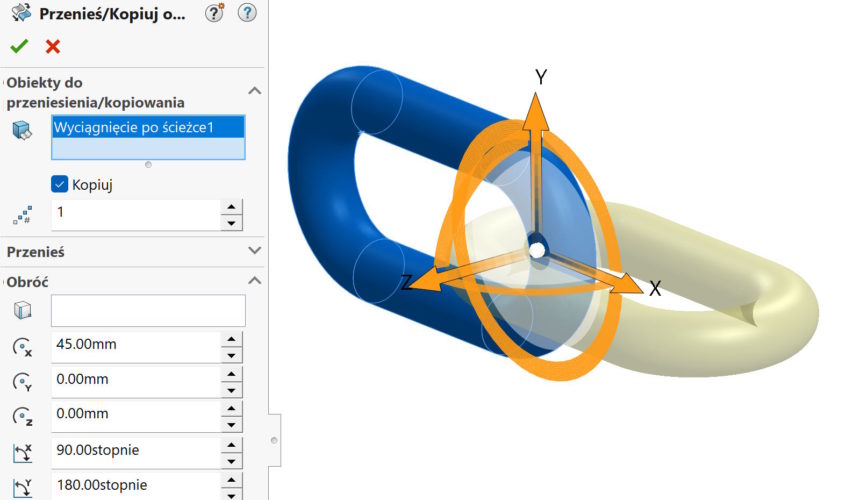Increase the number of copies value
This screenshot has width=860, height=500.
point(232,207)
